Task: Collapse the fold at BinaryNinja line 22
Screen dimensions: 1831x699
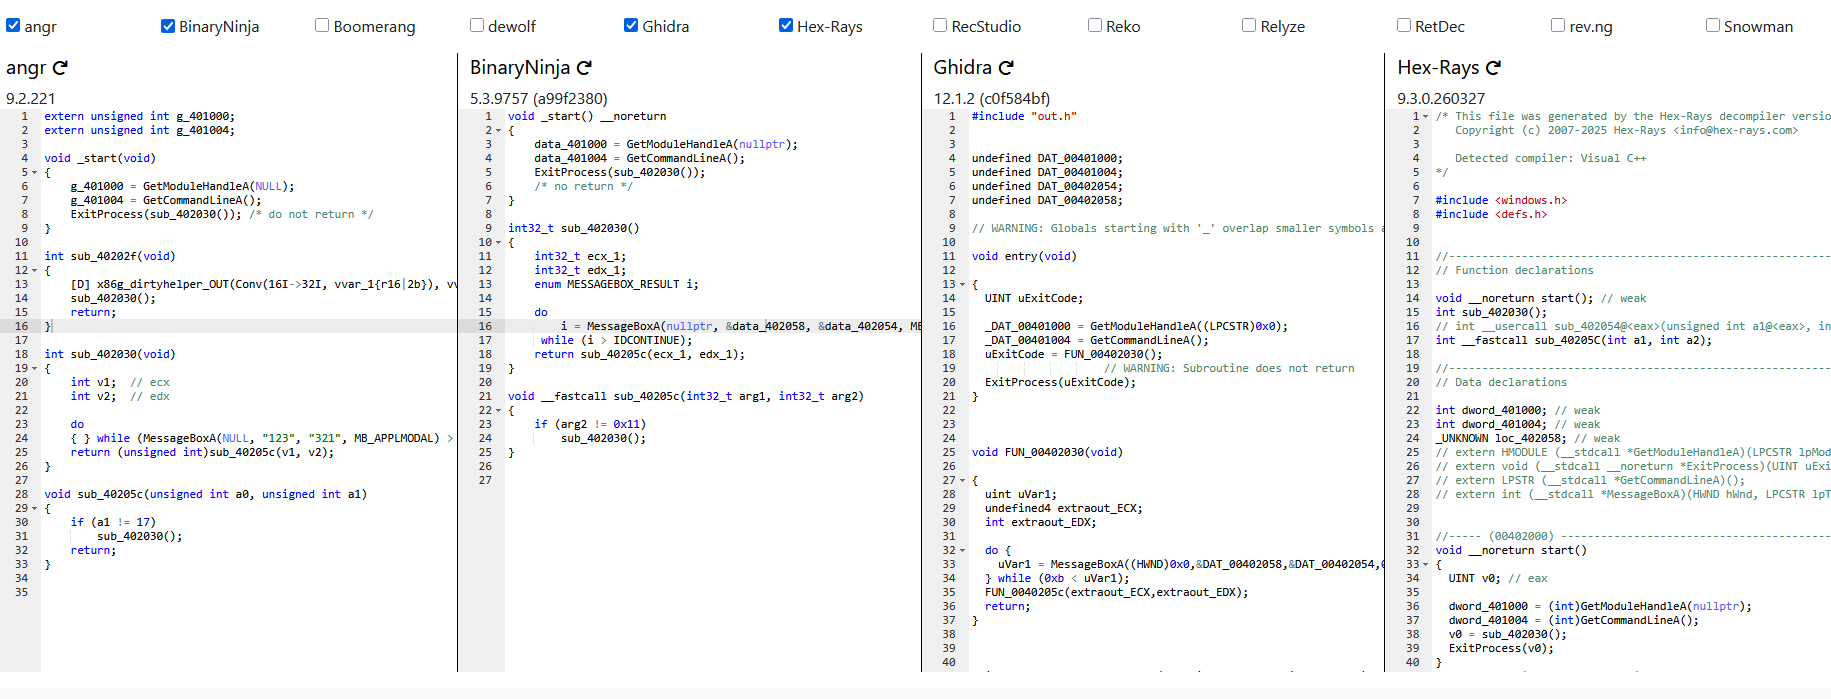Action: click(499, 410)
